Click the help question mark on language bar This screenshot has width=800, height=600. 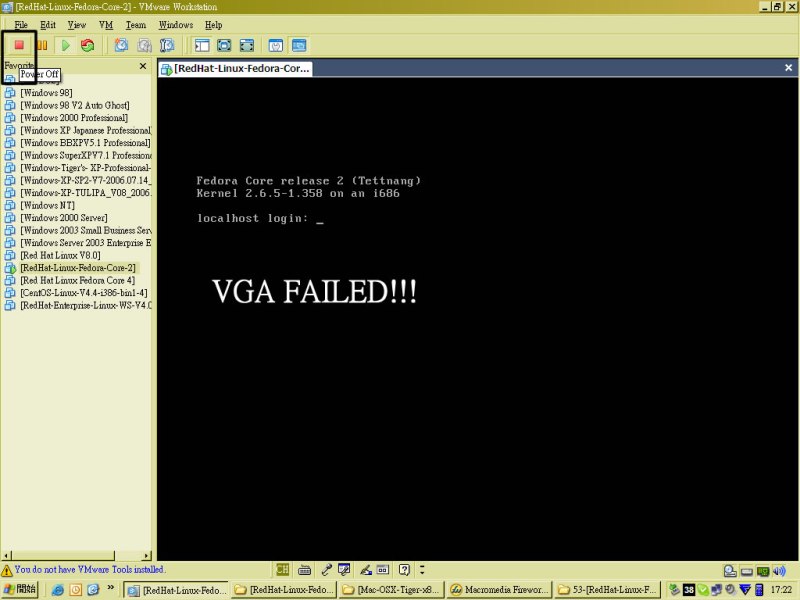pos(404,569)
